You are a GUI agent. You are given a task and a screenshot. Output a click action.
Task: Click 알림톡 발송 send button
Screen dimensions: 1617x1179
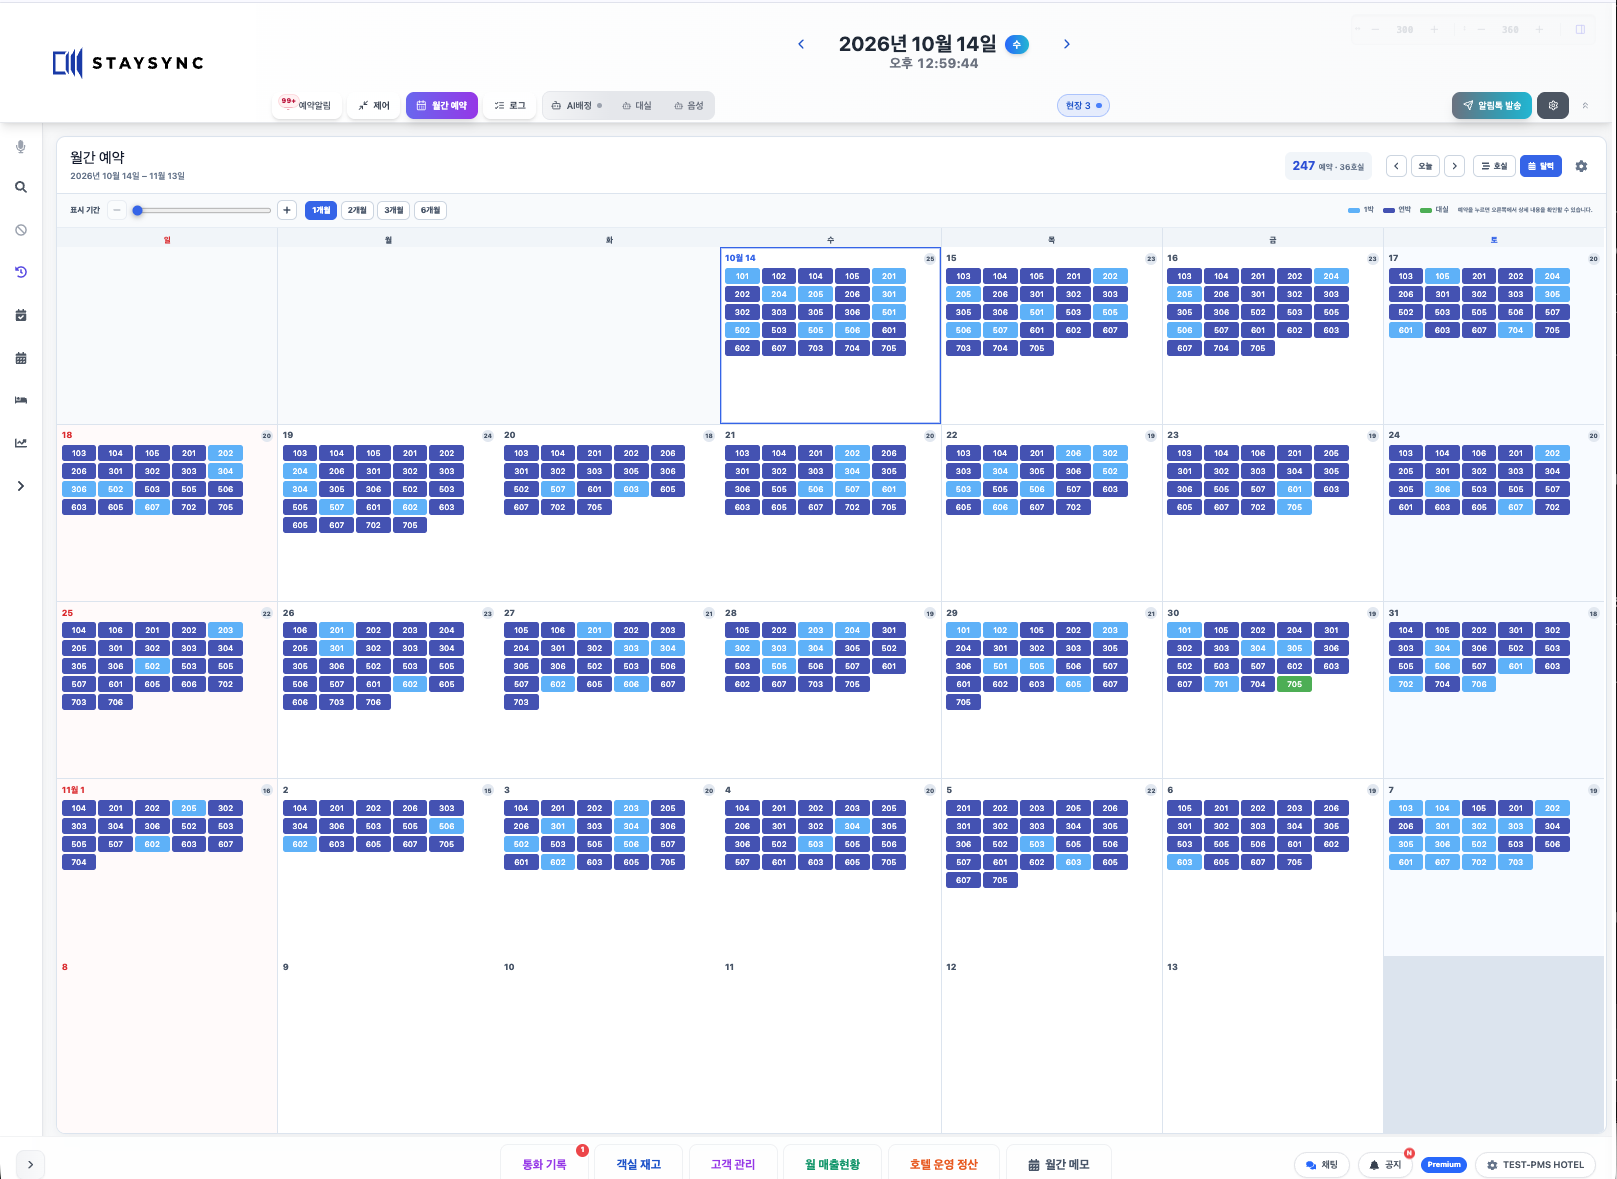tap(1492, 105)
